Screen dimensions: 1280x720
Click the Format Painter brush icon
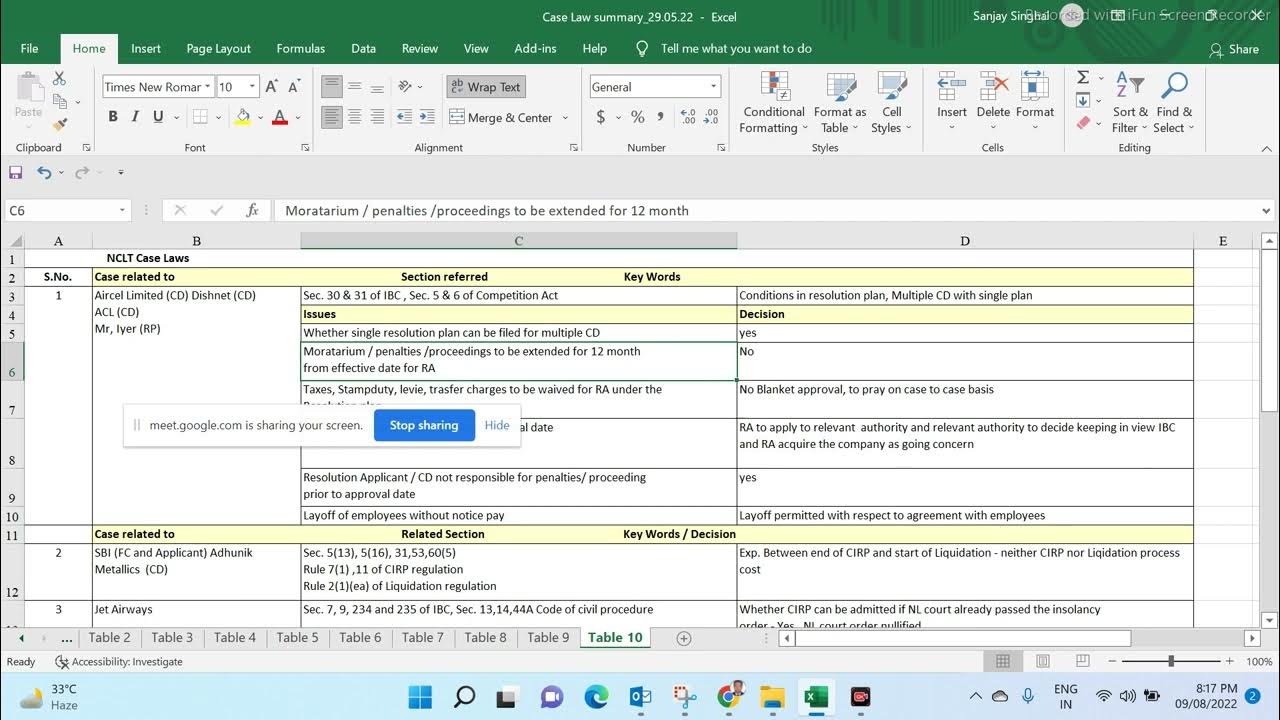[59, 125]
